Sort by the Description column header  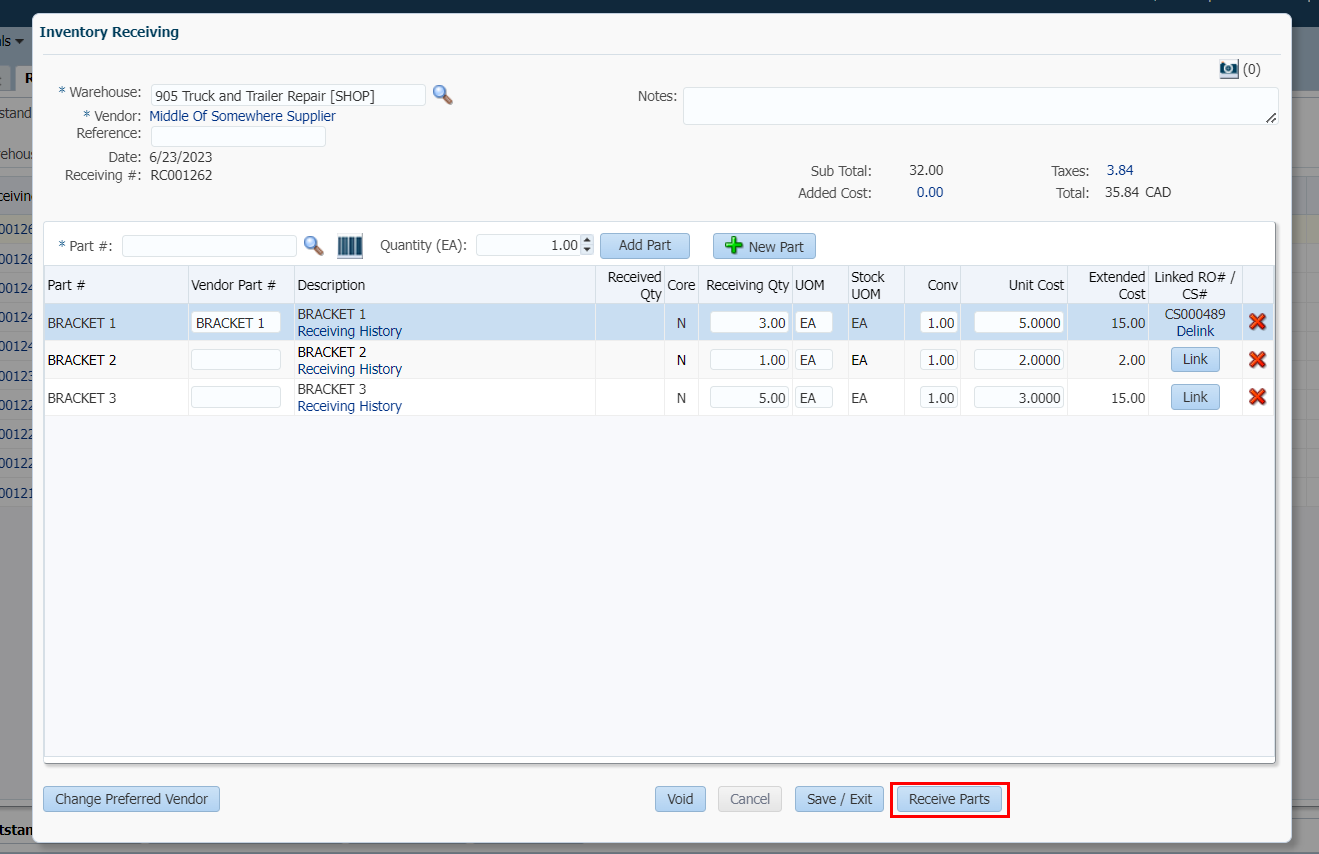click(x=445, y=285)
